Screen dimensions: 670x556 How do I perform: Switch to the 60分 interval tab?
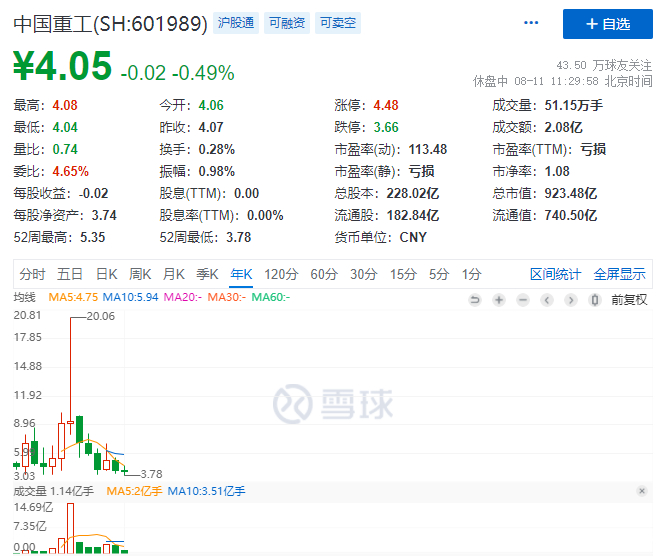[x=324, y=274]
